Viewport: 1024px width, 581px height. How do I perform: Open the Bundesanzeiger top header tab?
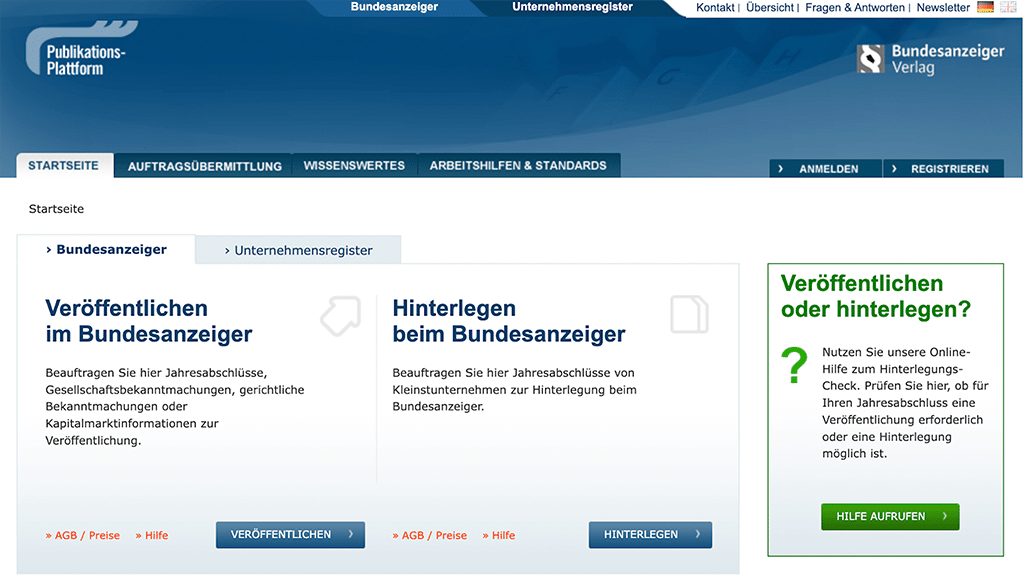click(394, 7)
